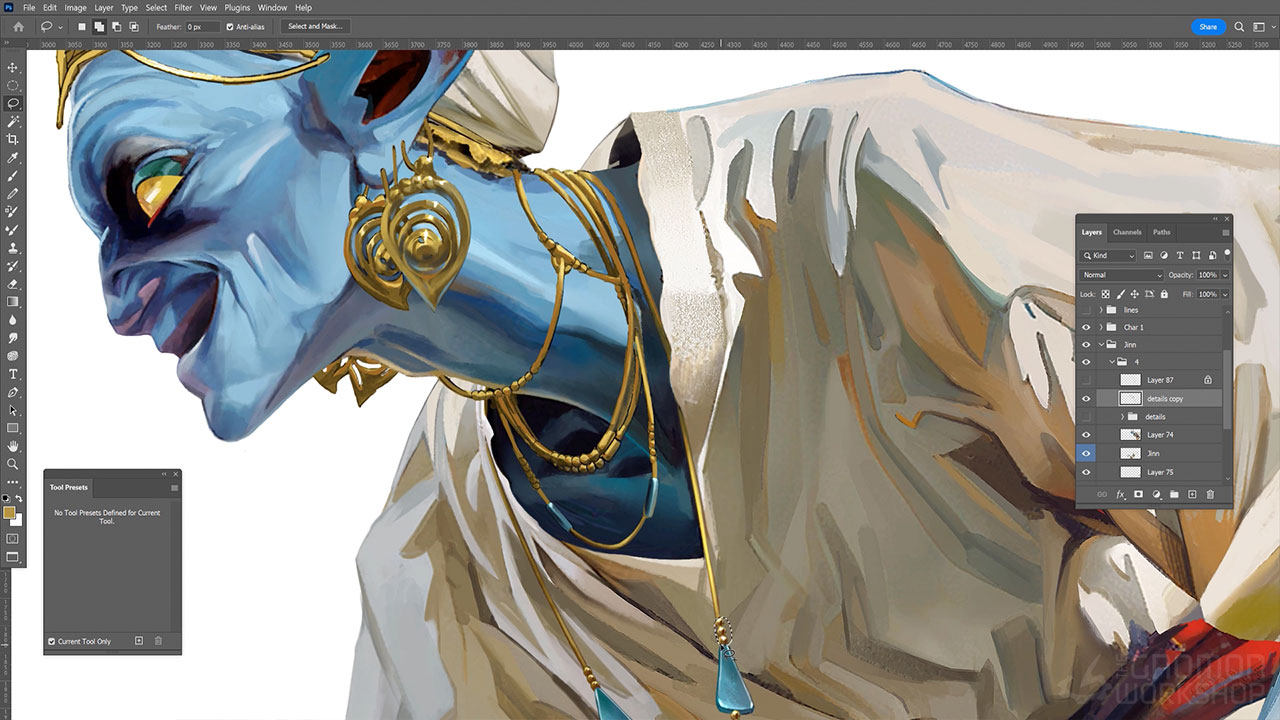
Task: Hide Layer 75
Action: click(x=1086, y=472)
